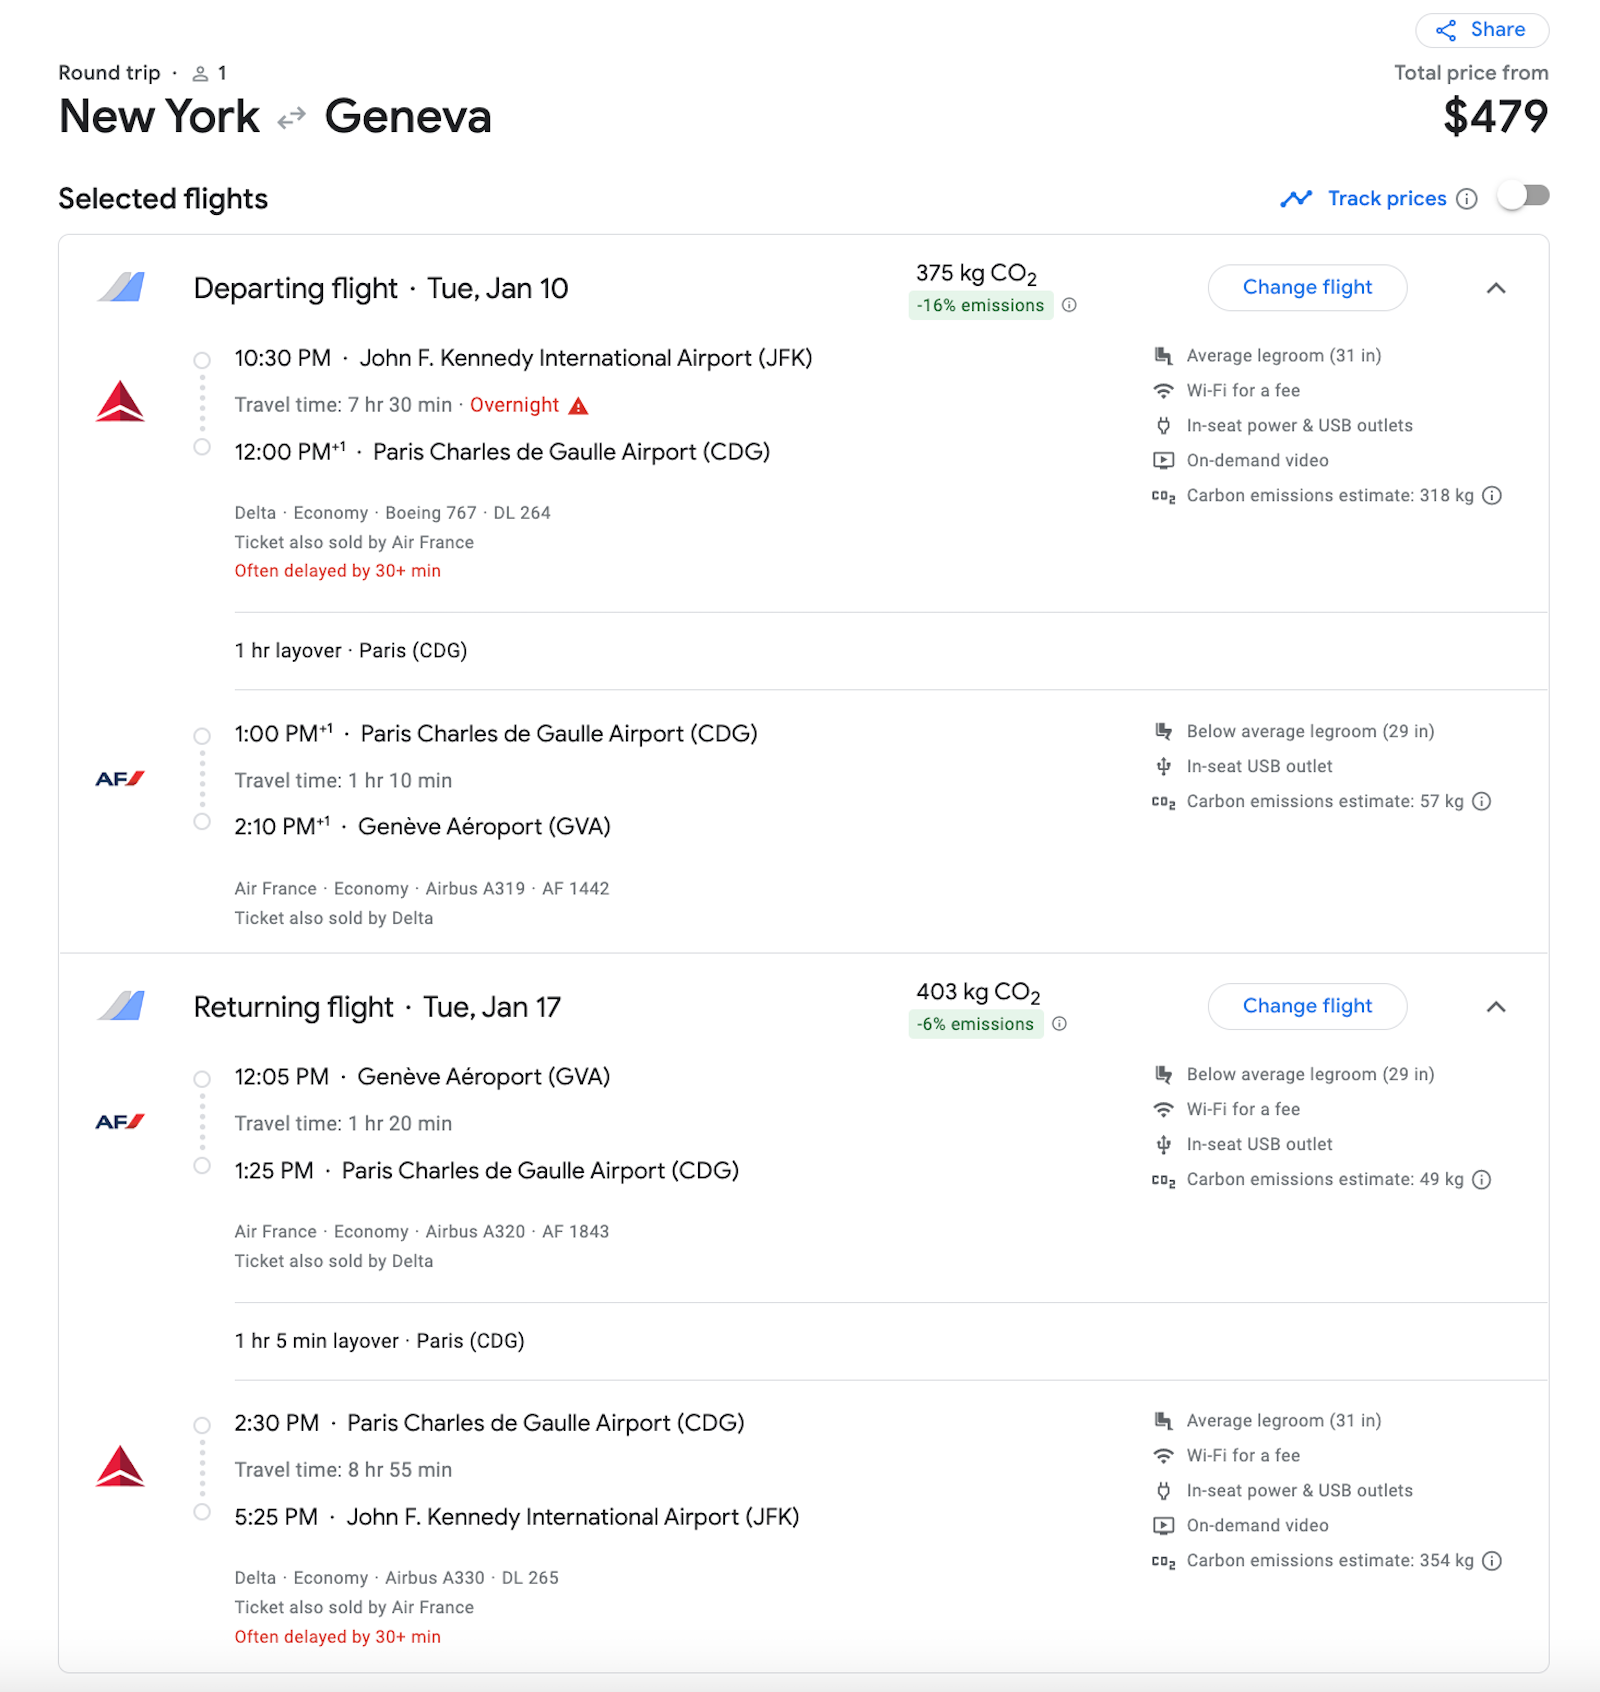This screenshot has height=1692, width=1600.
Task: Open the Share menu
Action: point(1481,29)
